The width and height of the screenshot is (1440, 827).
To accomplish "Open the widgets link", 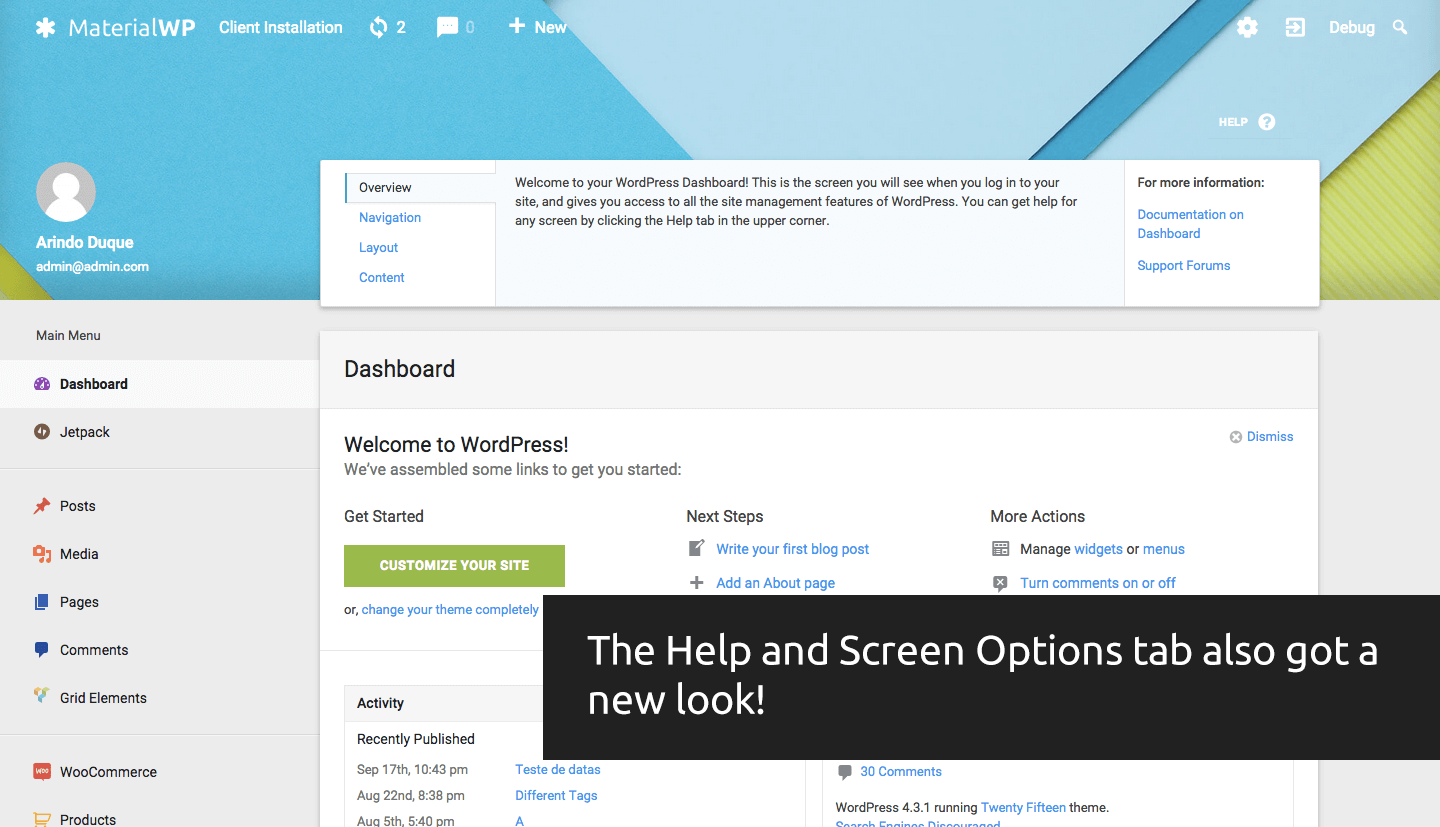I will tap(1098, 549).
